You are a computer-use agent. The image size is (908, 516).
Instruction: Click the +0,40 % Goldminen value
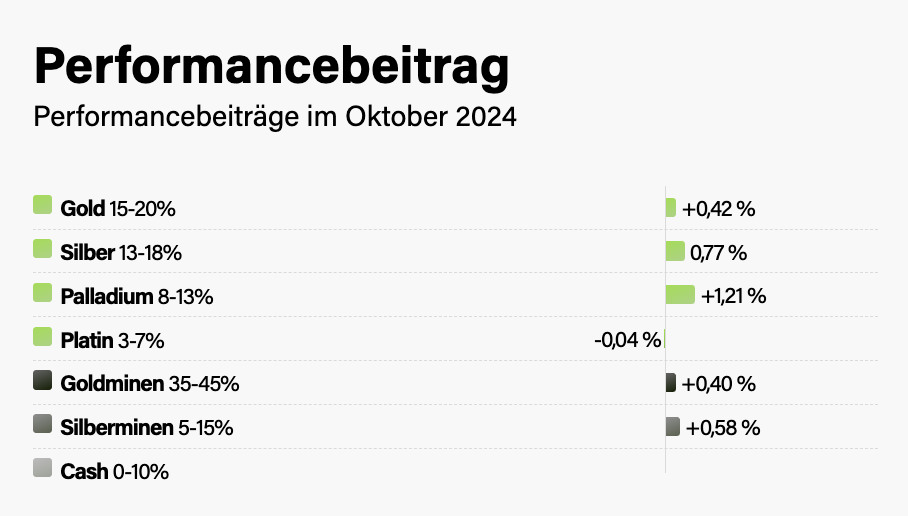pos(718,384)
